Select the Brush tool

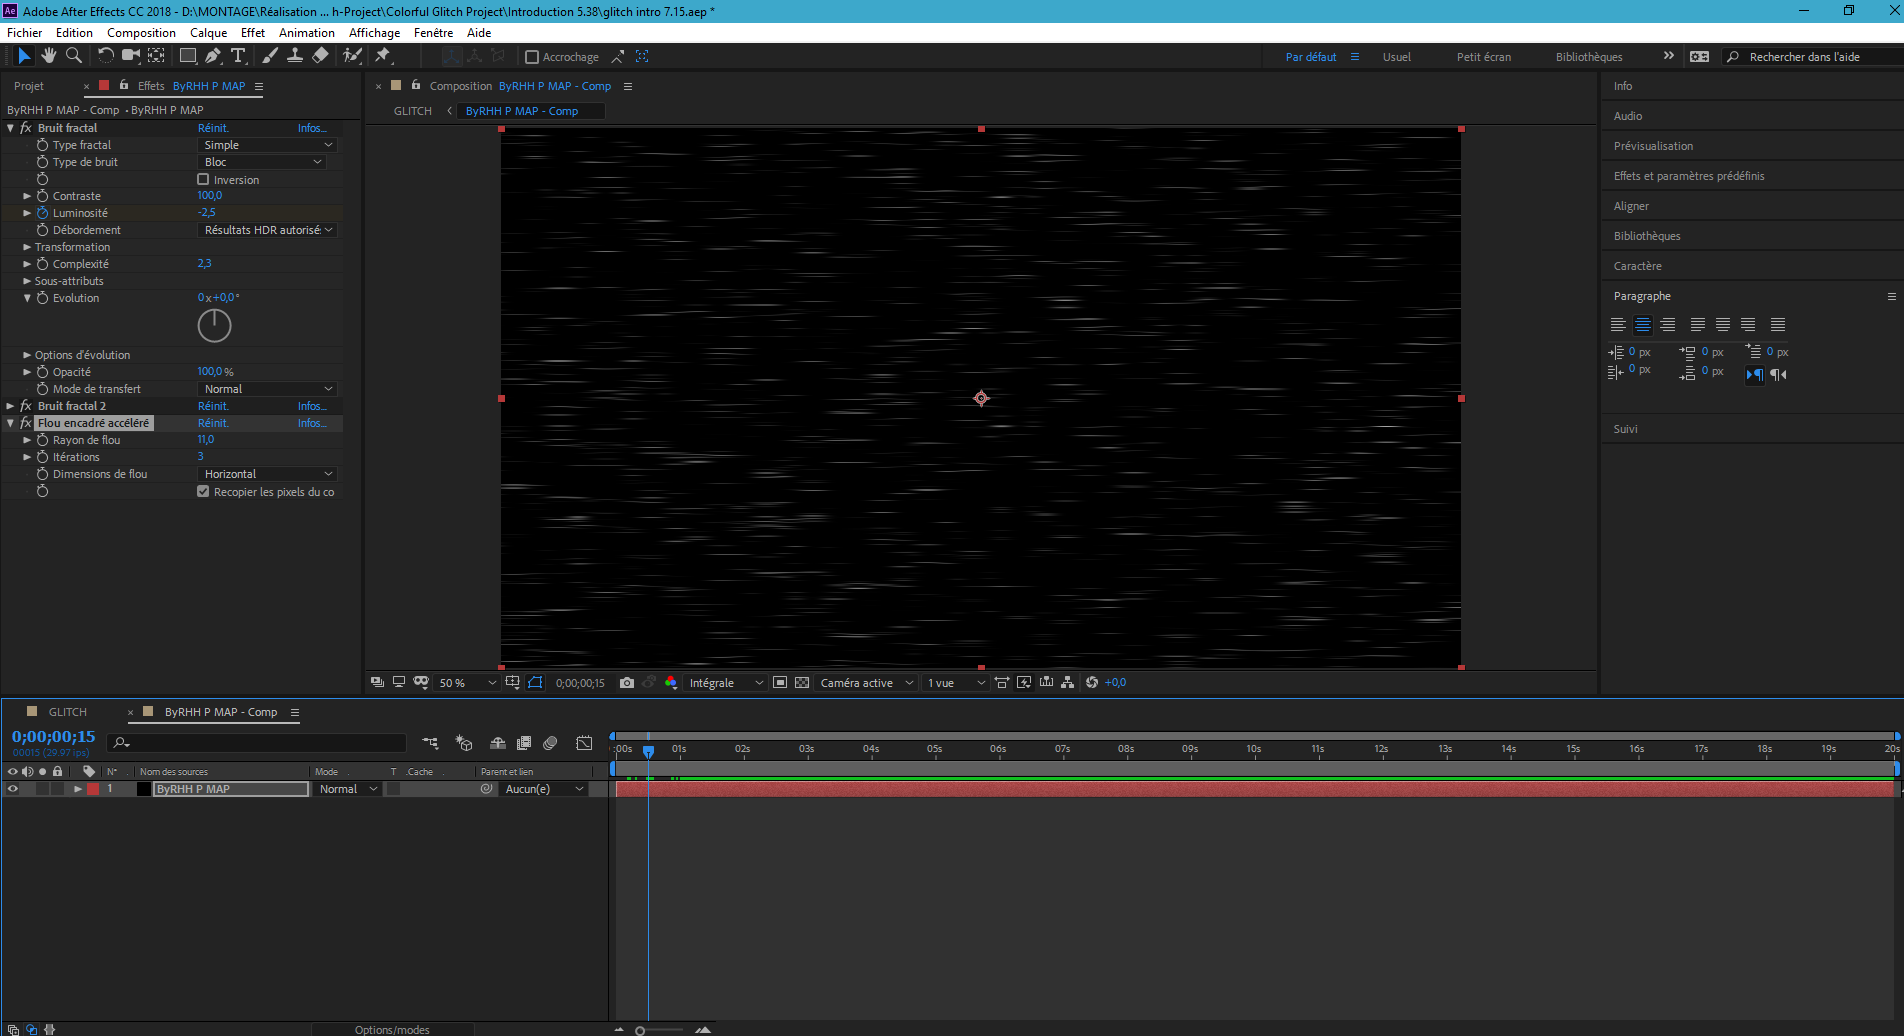(x=270, y=56)
